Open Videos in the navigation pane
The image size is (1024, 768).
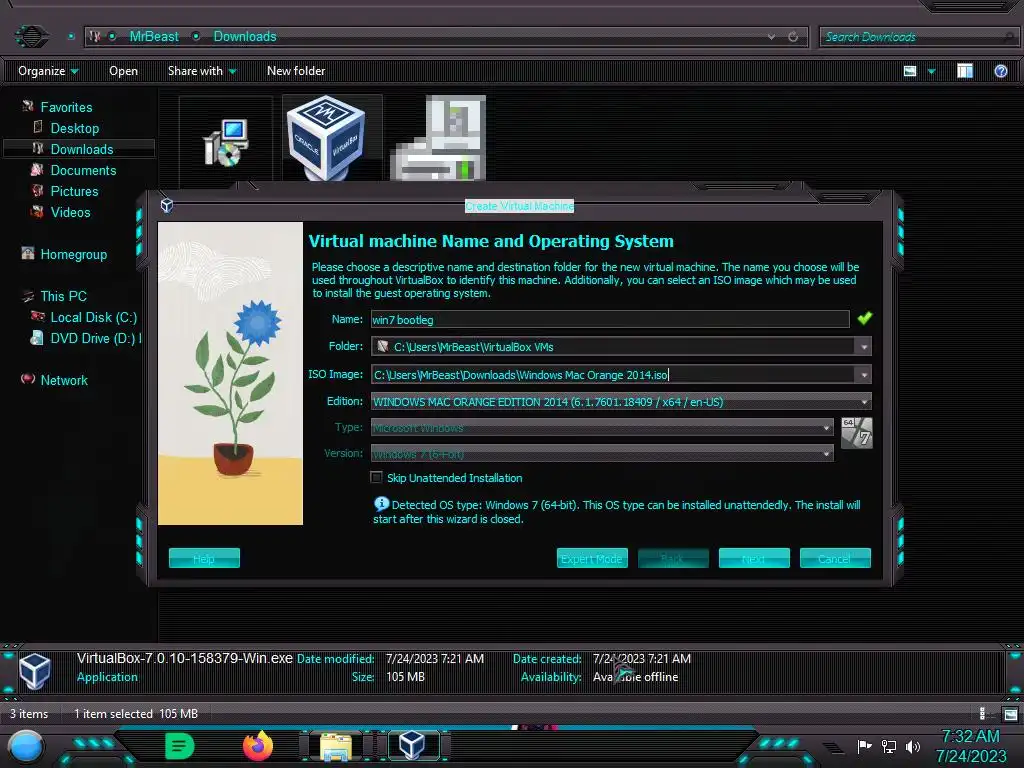click(70, 212)
